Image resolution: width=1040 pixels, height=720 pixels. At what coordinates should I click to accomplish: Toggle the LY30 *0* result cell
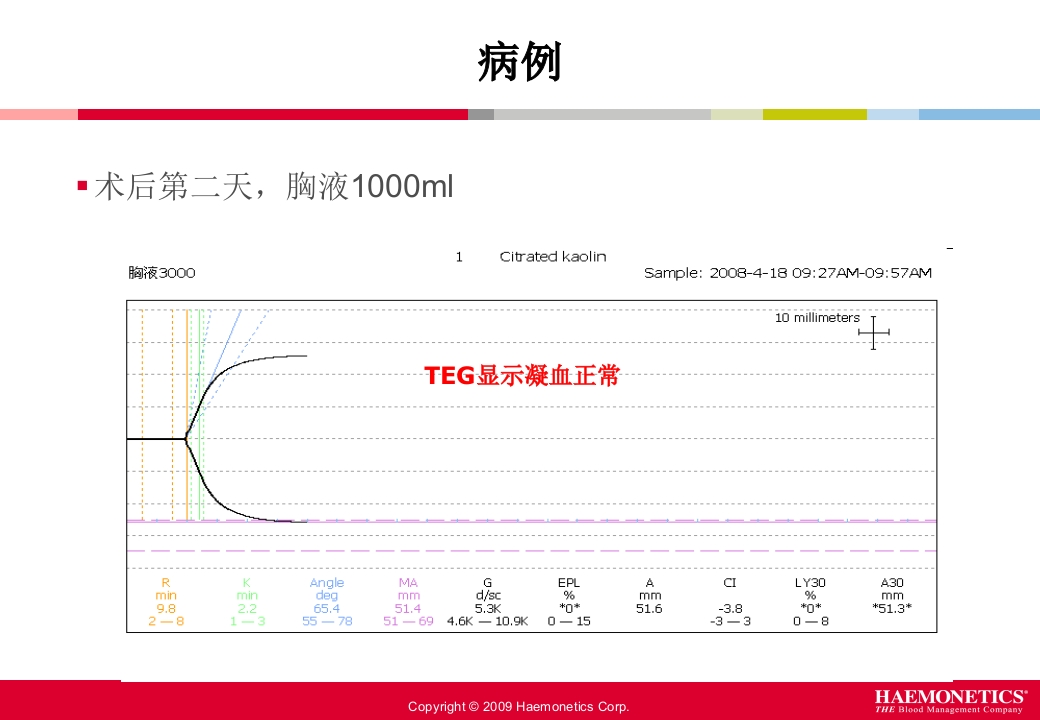point(811,606)
